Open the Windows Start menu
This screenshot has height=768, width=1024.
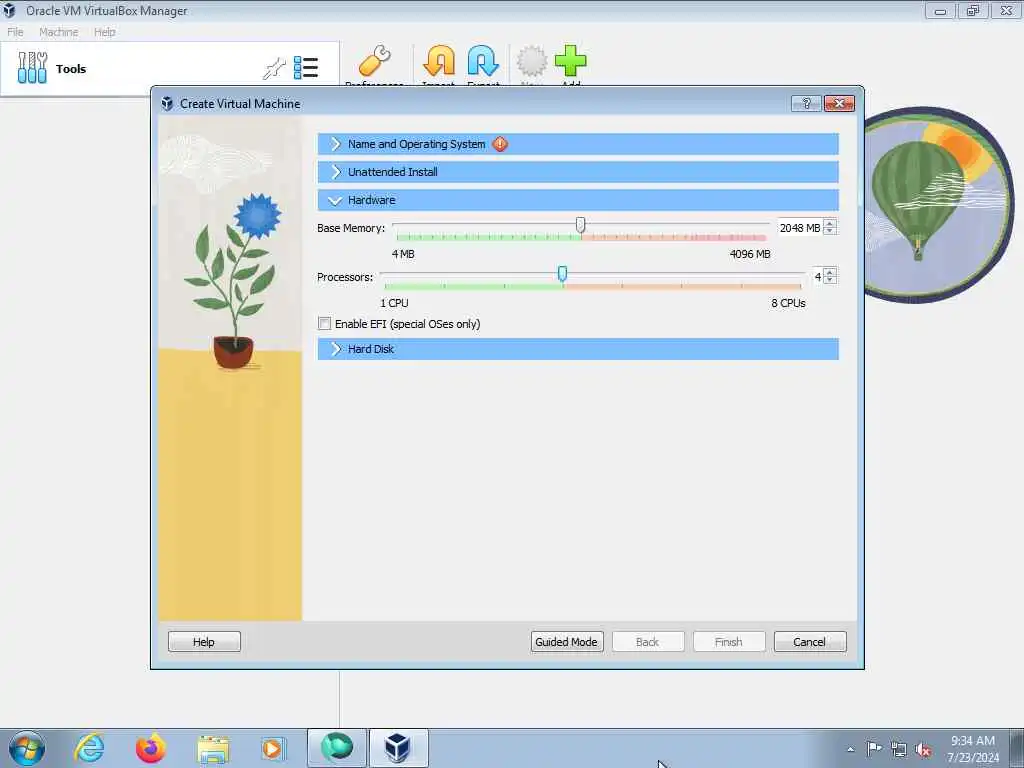pos(27,748)
